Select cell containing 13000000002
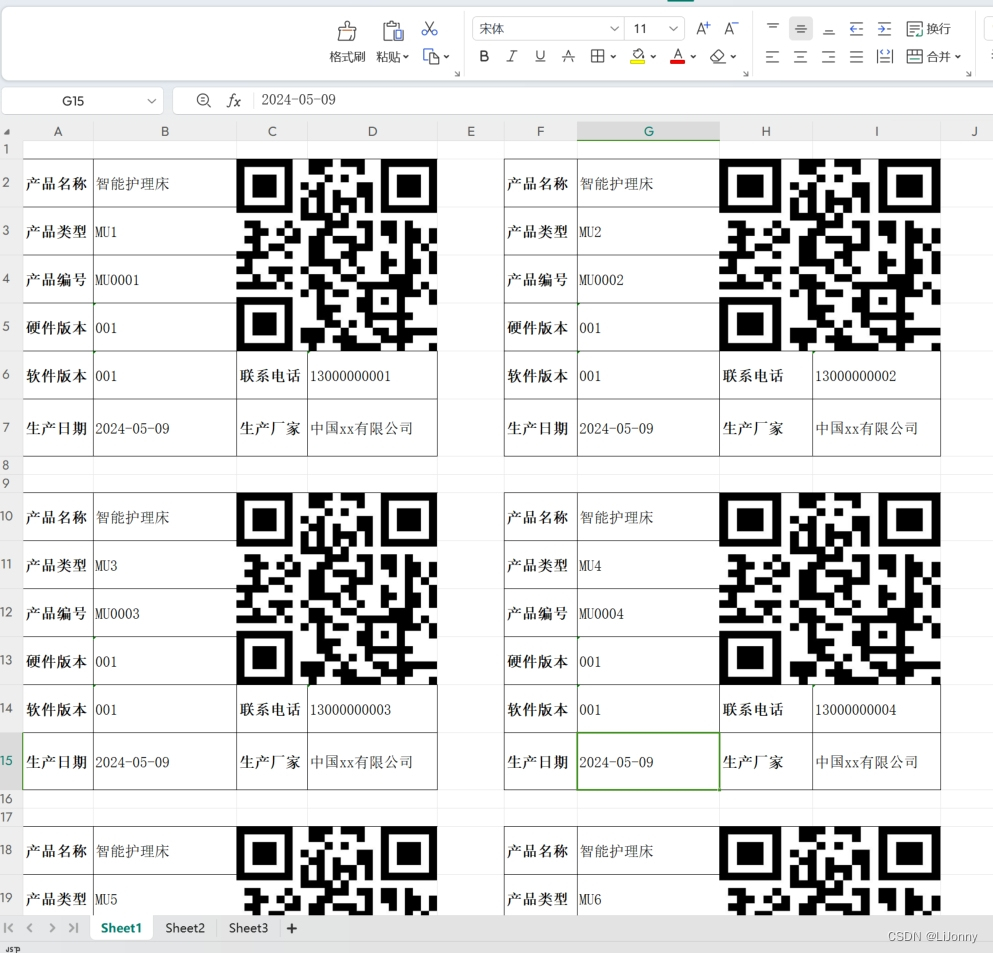 click(x=876, y=376)
